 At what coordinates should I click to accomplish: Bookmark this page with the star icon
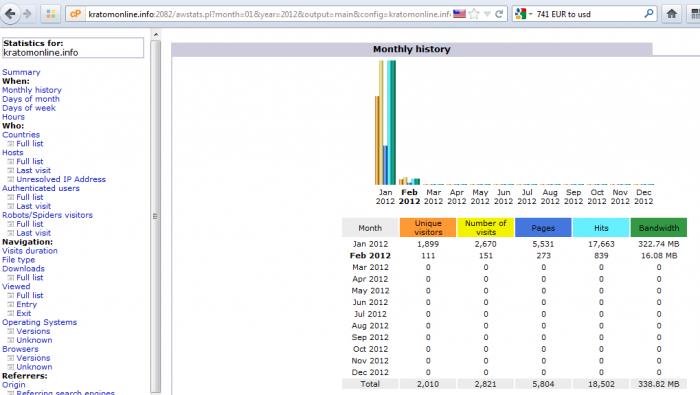475,14
